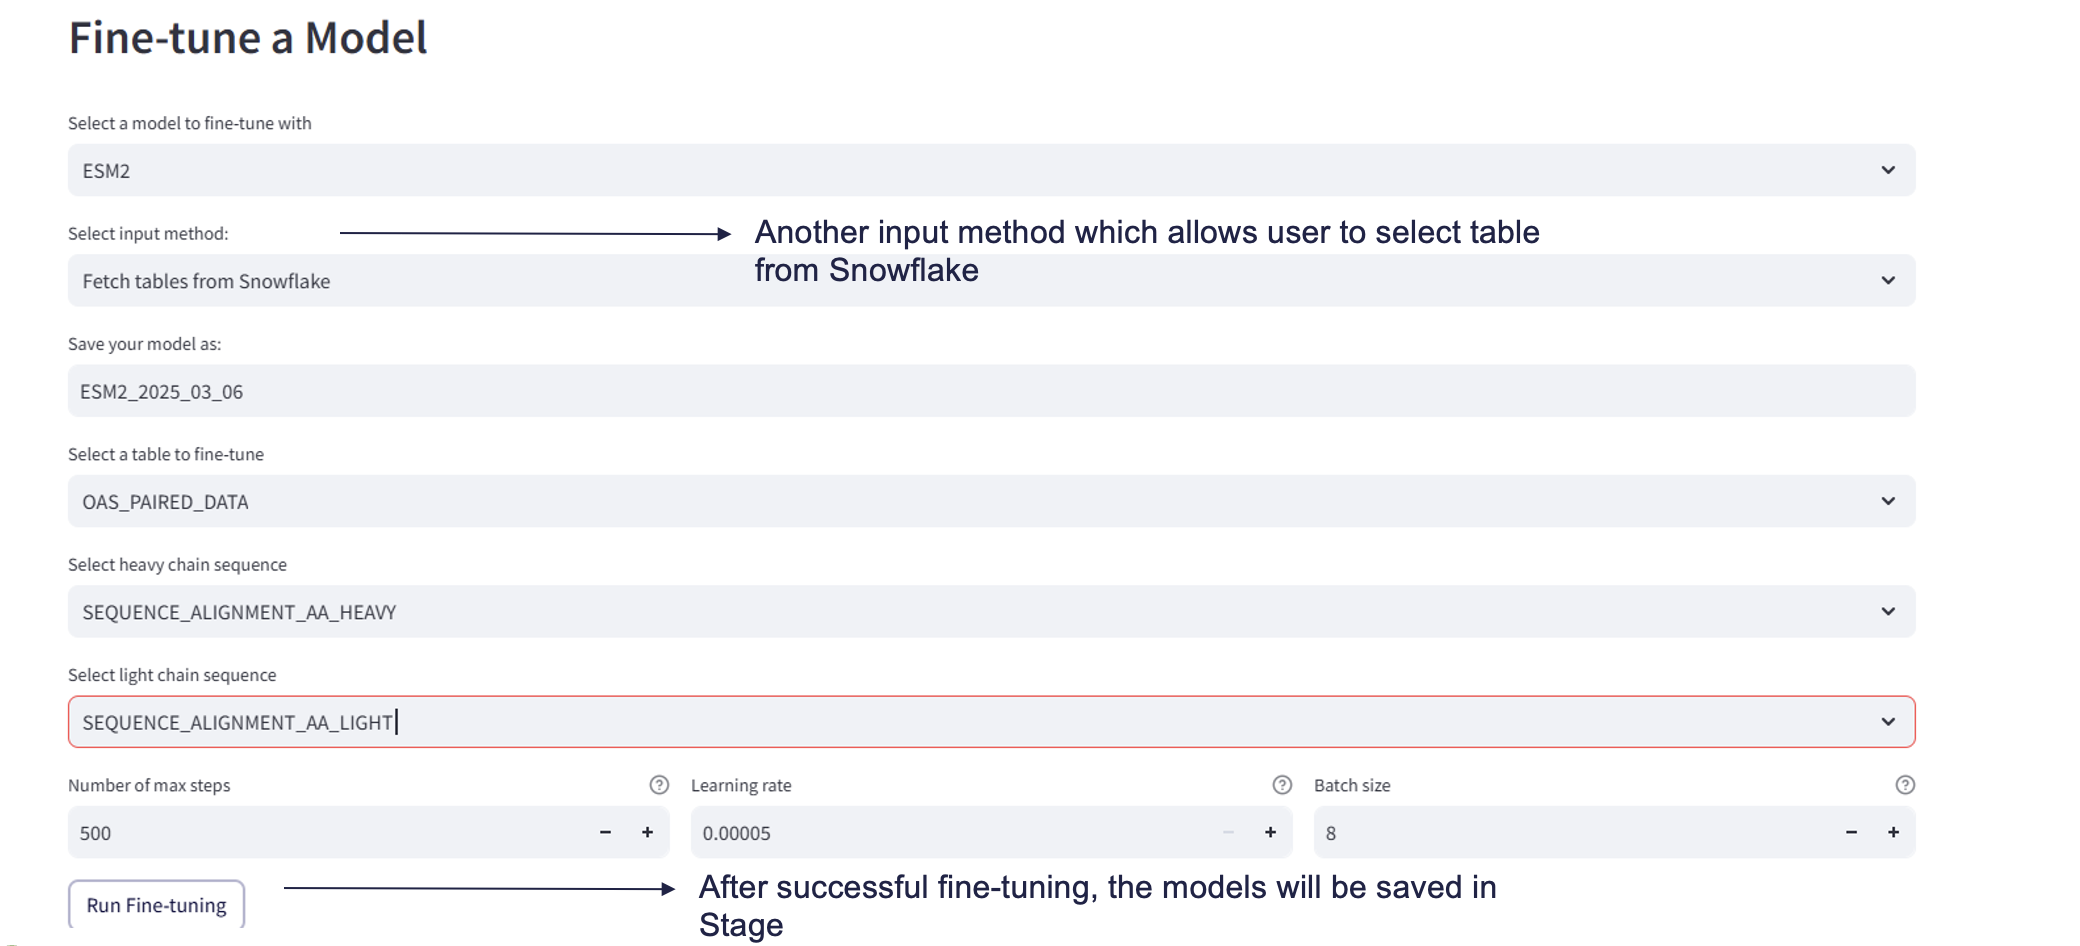Increase the number of max steps

[648, 832]
